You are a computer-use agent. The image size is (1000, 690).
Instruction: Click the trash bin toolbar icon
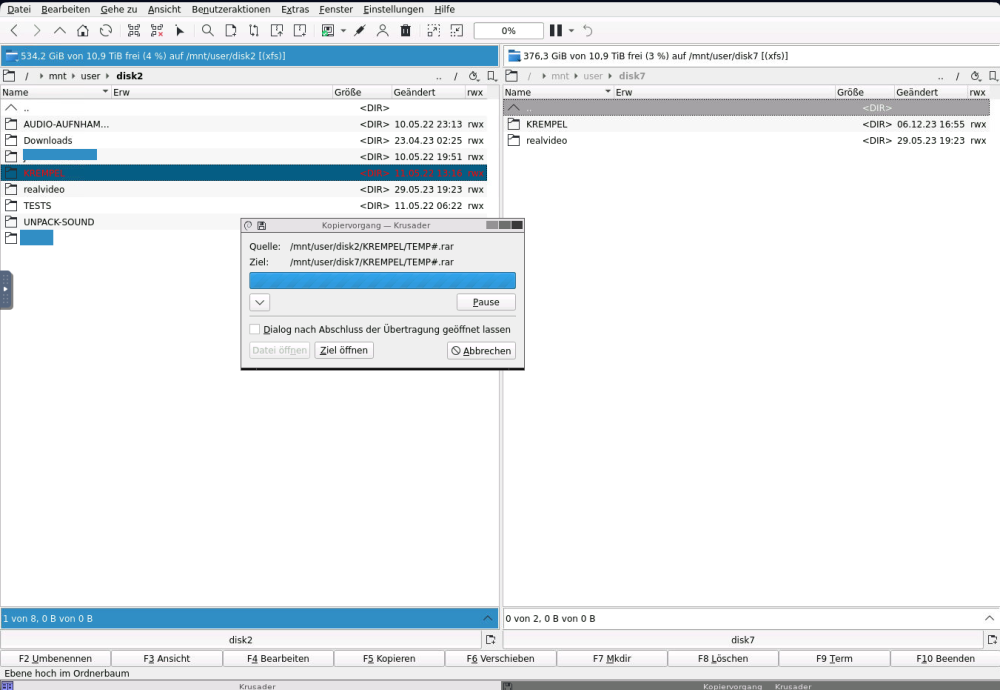(x=406, y=31)
